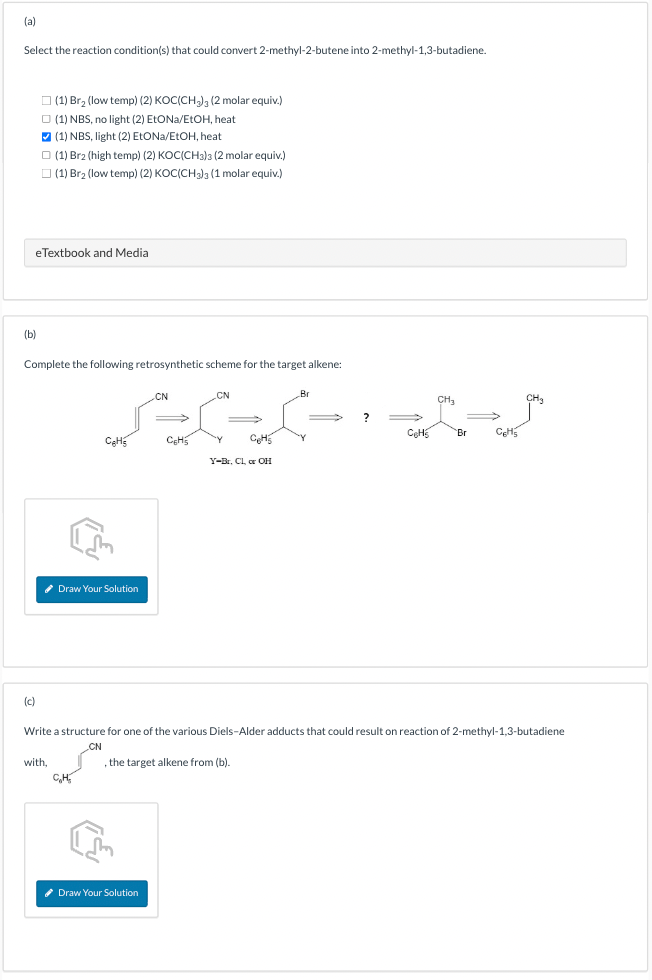The height and width of the screenshot is (980, 652).
Task: Expand the eTextbook and Media section
Action: 325,253
